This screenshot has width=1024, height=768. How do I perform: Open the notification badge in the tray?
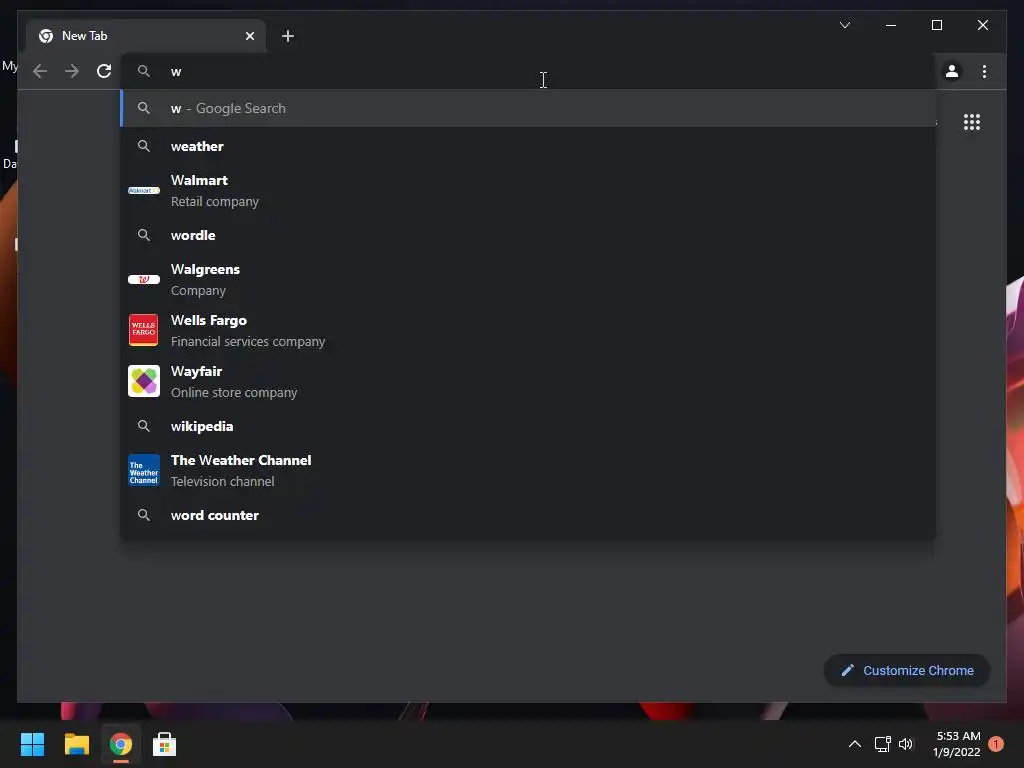996,744
